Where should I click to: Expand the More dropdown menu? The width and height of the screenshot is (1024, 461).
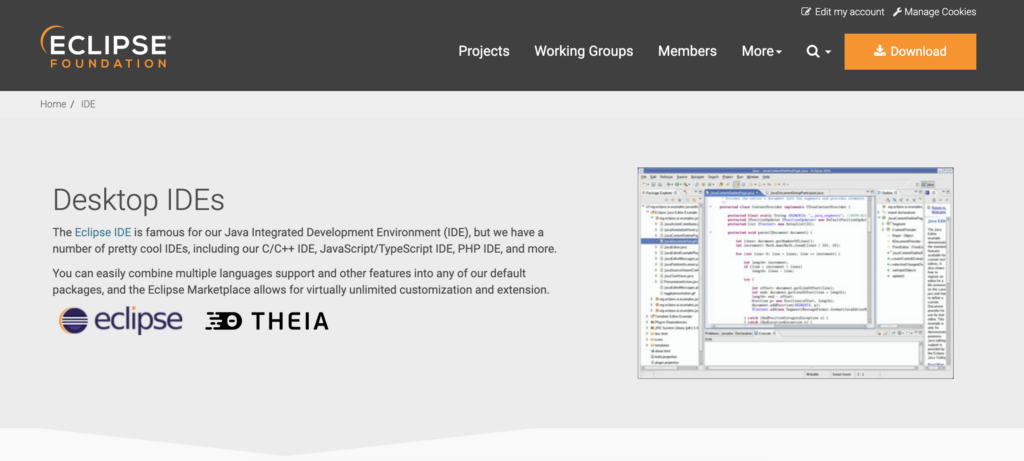(x=761, y=52)
